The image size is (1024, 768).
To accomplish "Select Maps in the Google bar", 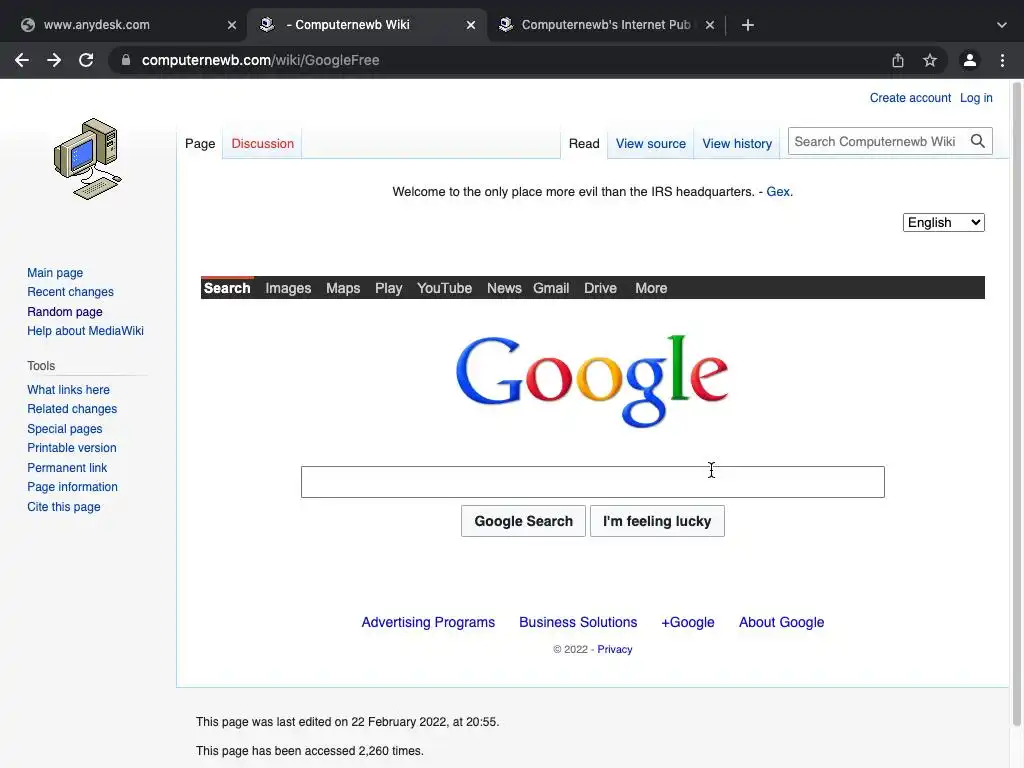I will pyautogui.click(x=343, y=288).
